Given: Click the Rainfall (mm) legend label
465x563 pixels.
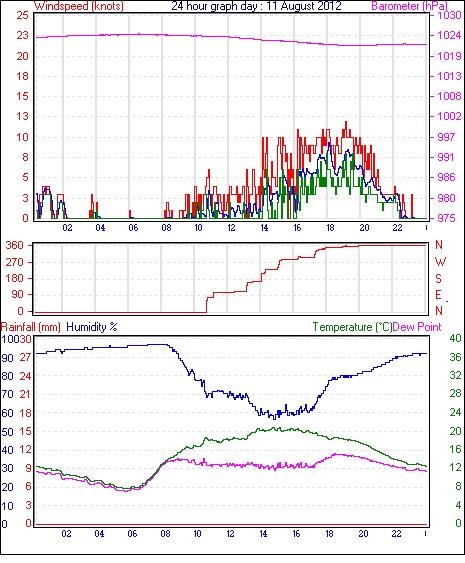Looking at the screenshot, I should [x=31, y=327].
